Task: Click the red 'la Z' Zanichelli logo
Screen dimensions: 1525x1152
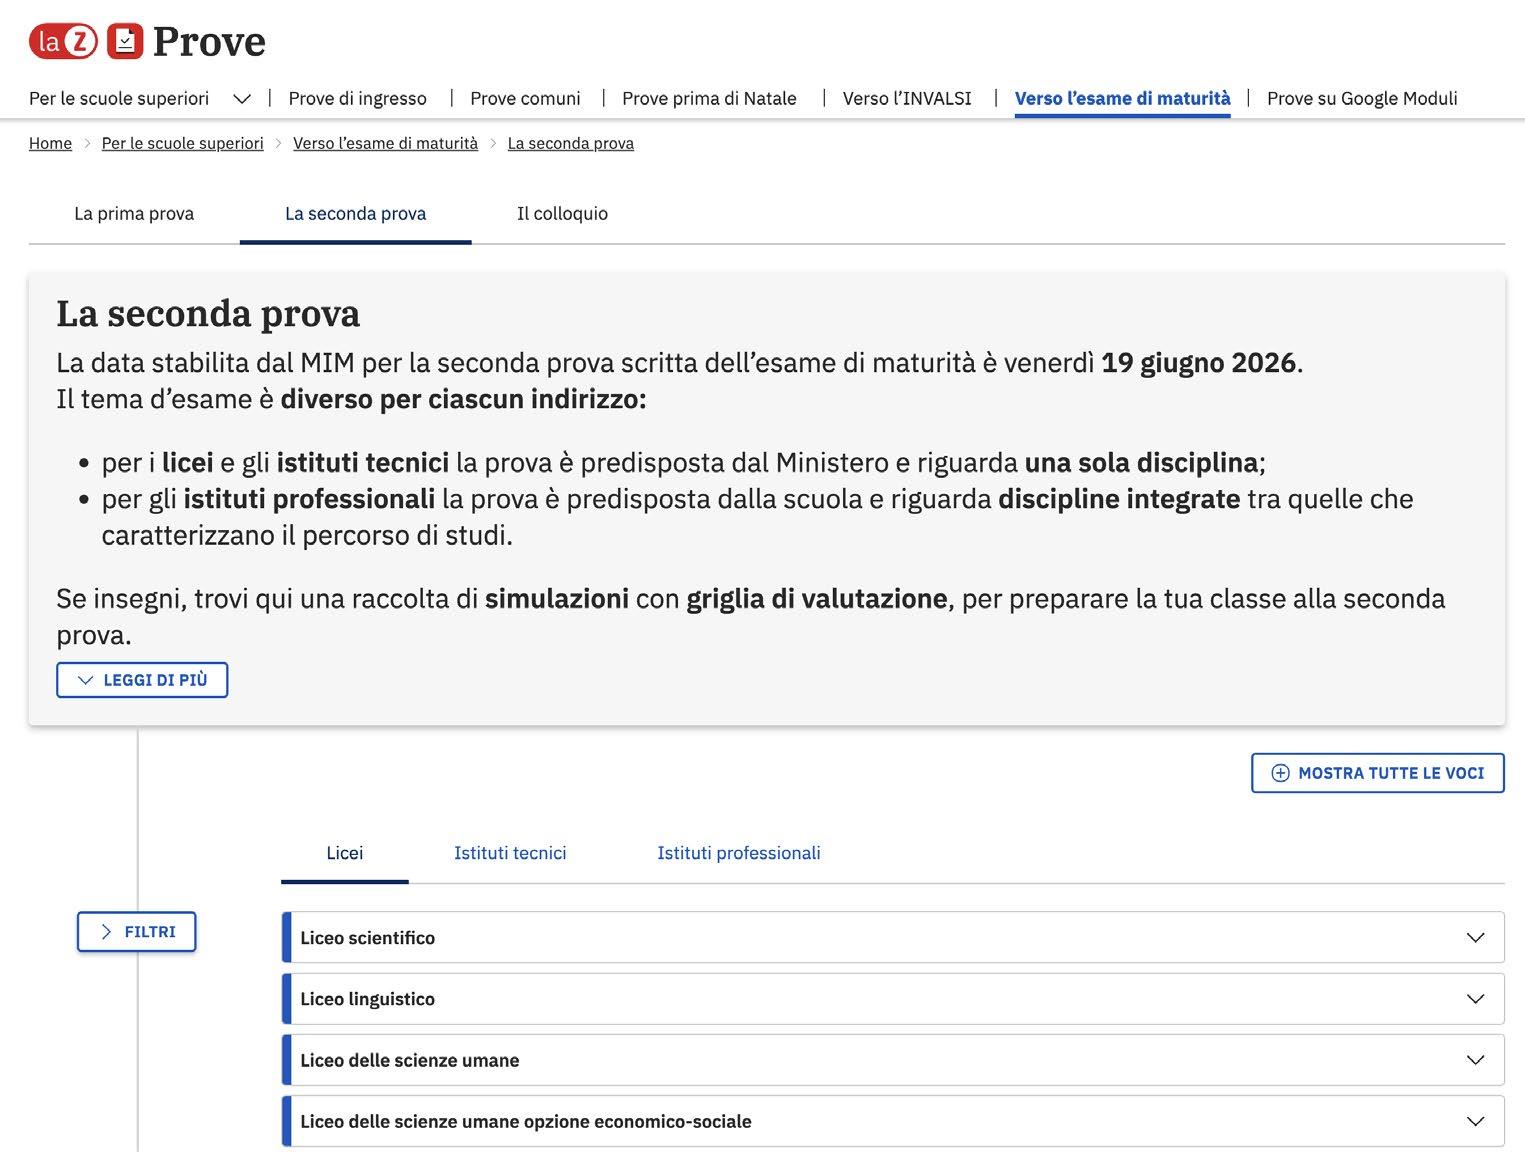Action: (x=63, y=41)
